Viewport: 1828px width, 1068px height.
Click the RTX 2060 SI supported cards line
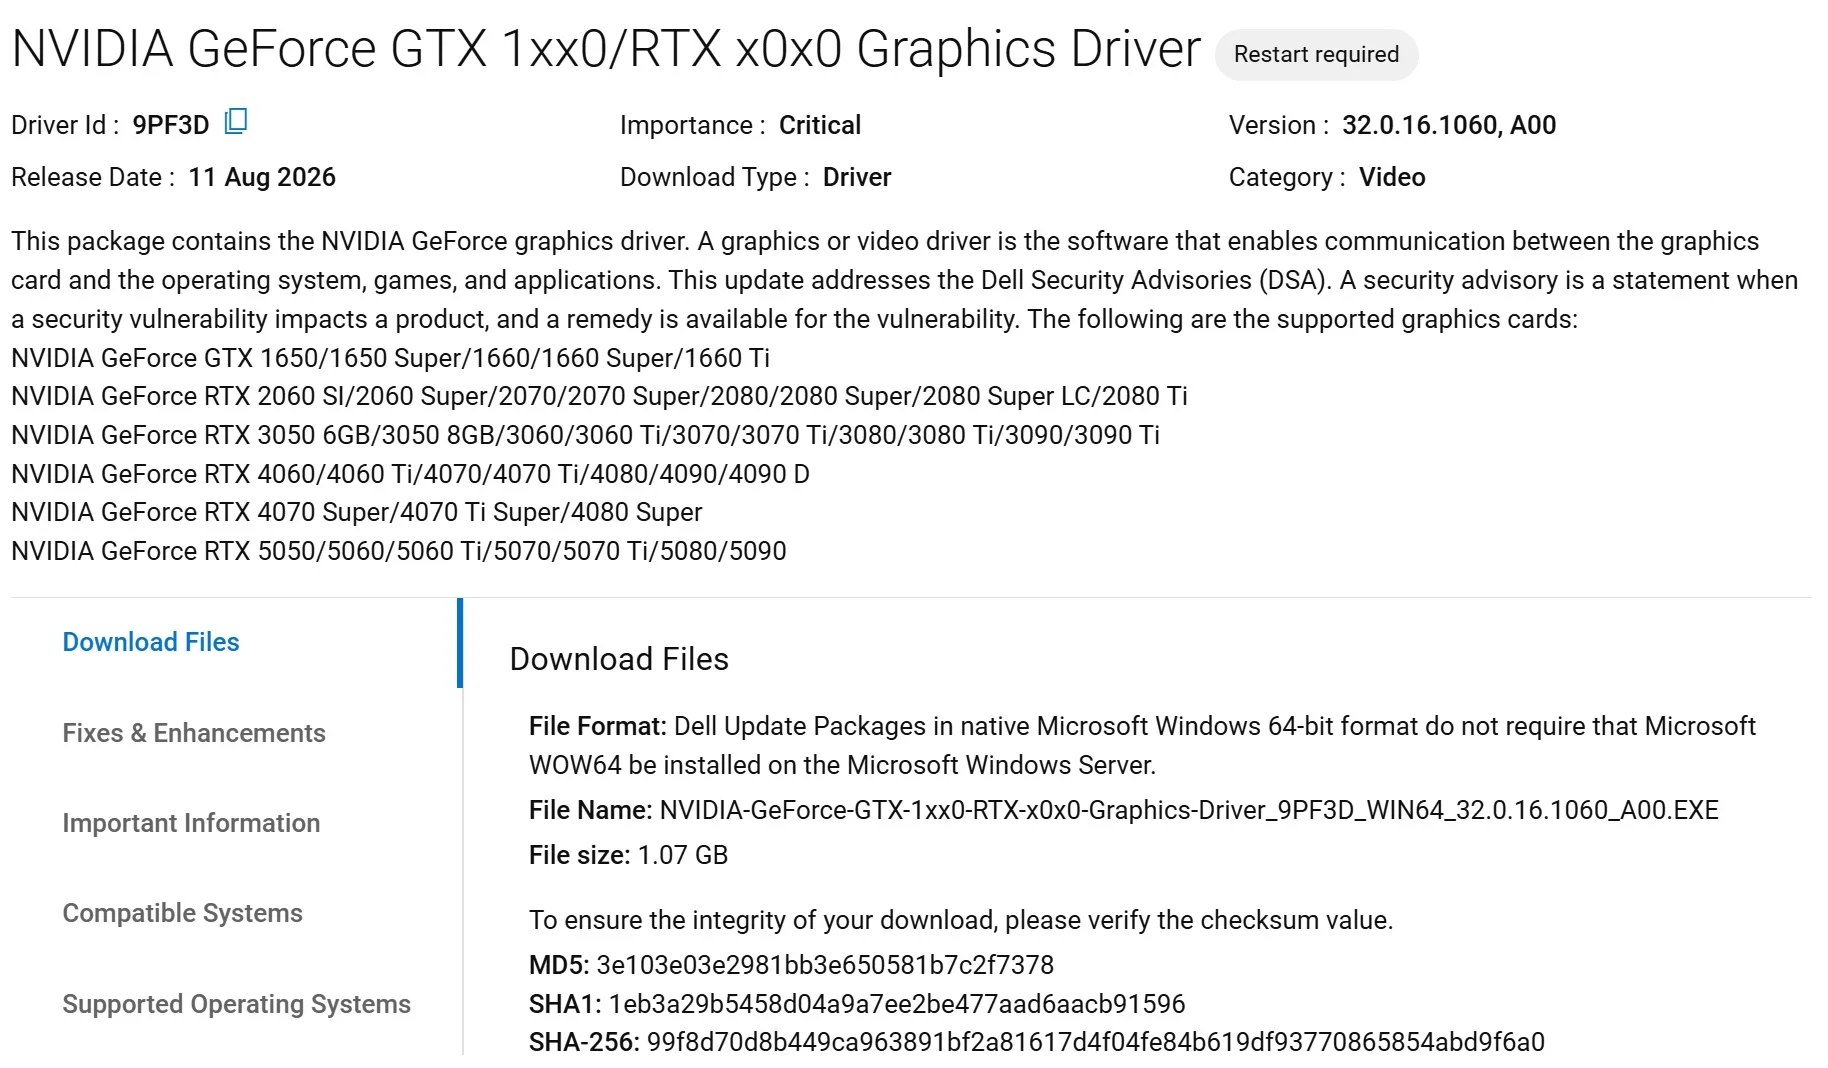[599, 396]
